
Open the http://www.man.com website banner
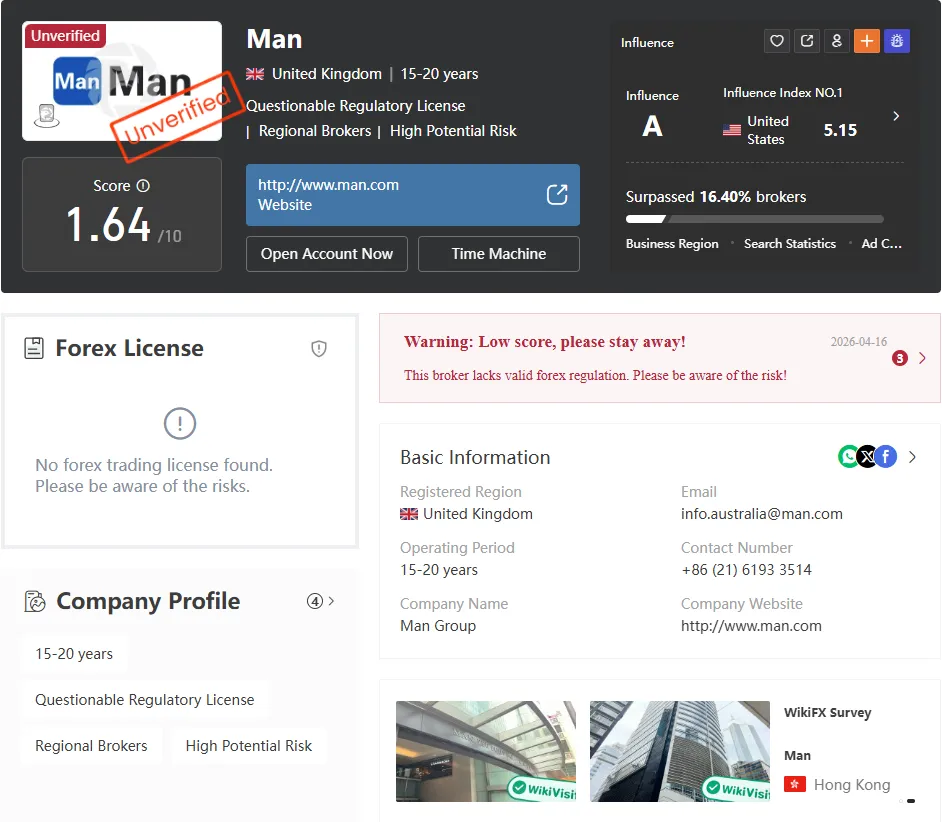coord(413,195)
